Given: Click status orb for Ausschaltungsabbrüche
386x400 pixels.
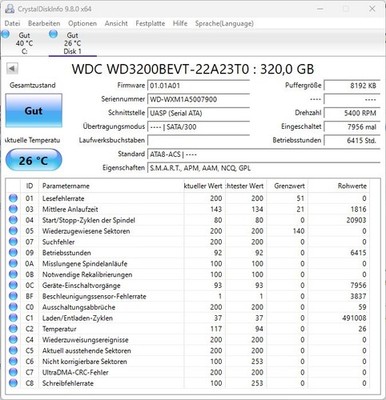Looking at the screenshot, I should click(x=13, y=307).
